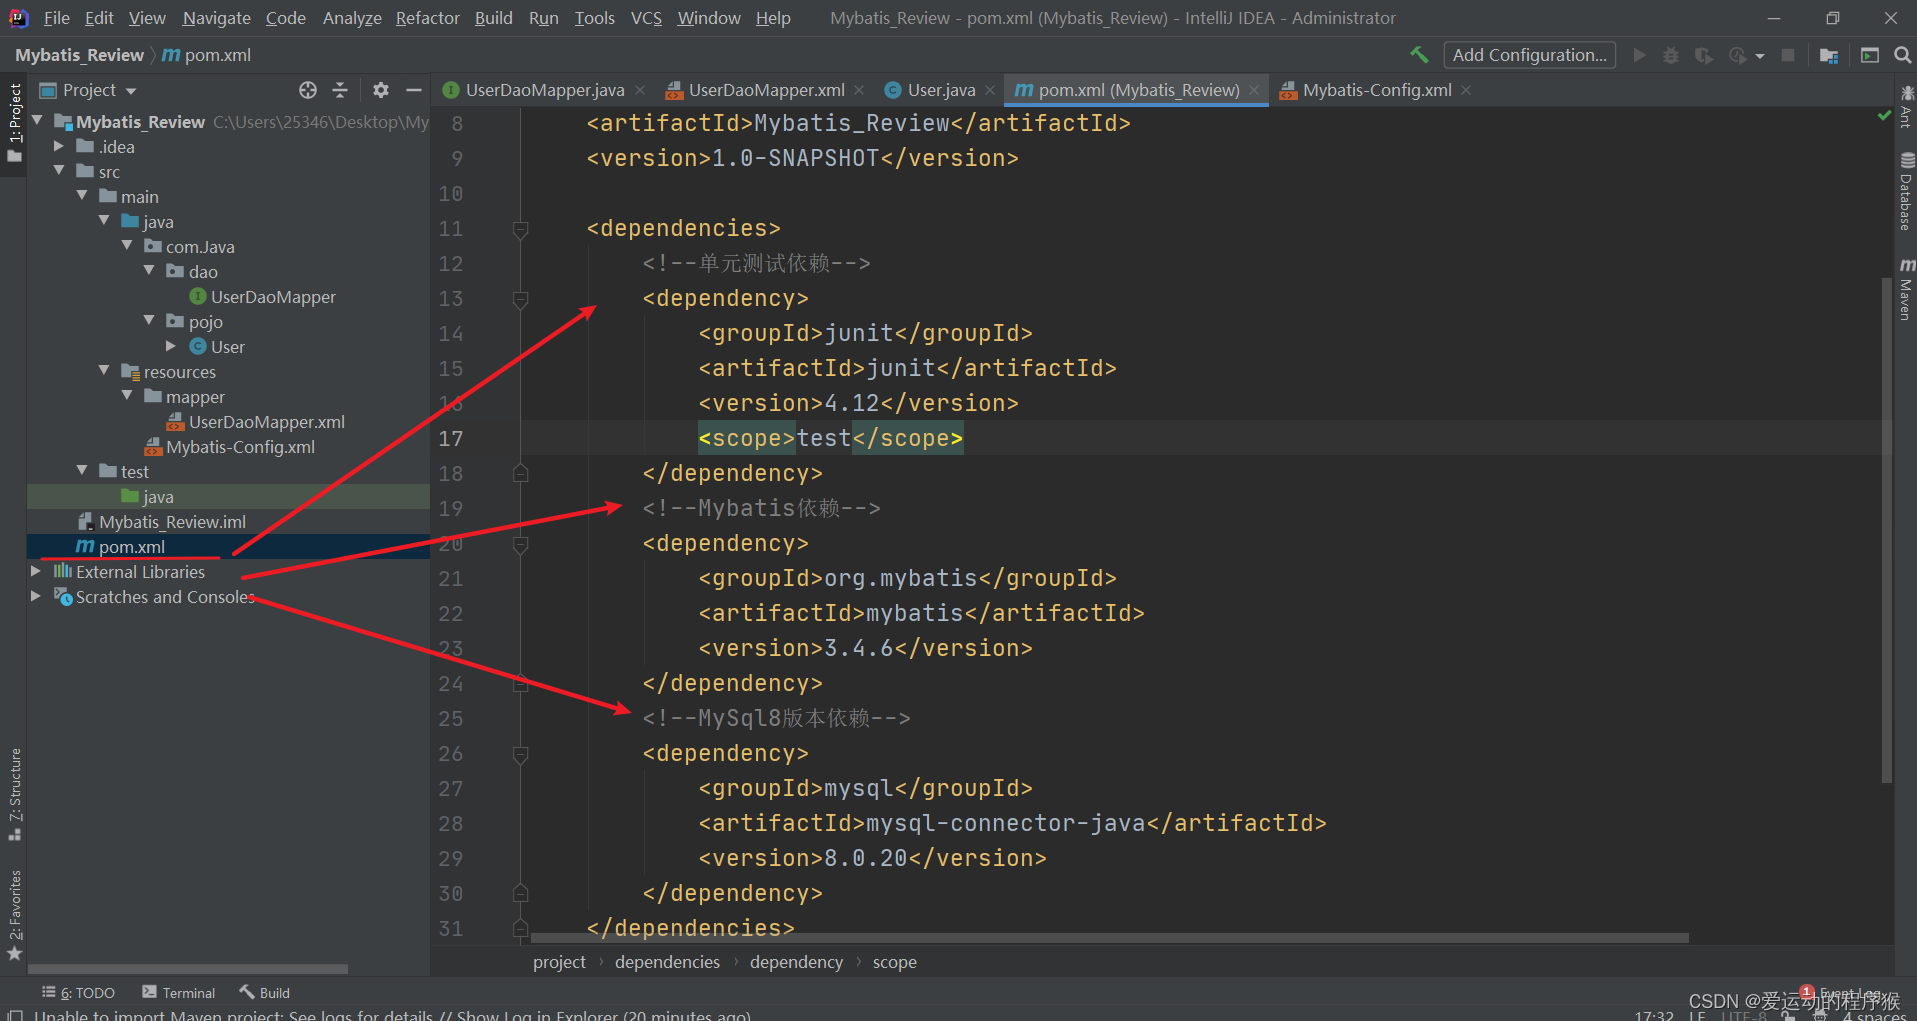Open the Terminal tool window
This screenshot has width=1917, height=1021.
tap(179, 992)
